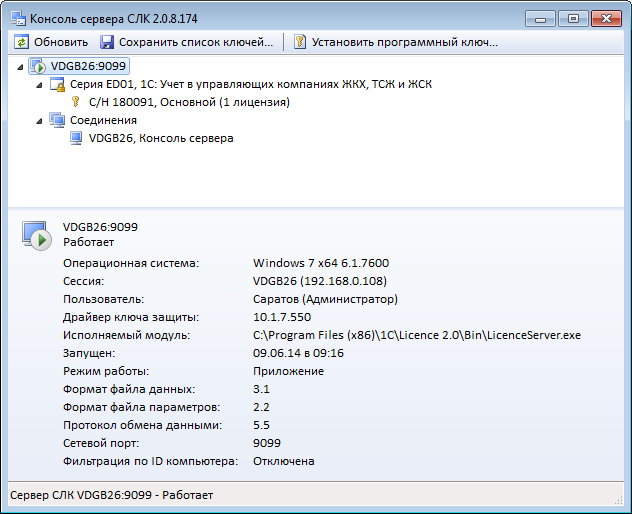Click the key icon for installing software key
Image resolution: width=632 pixels, height=514 pixels.
pos(299,42)
